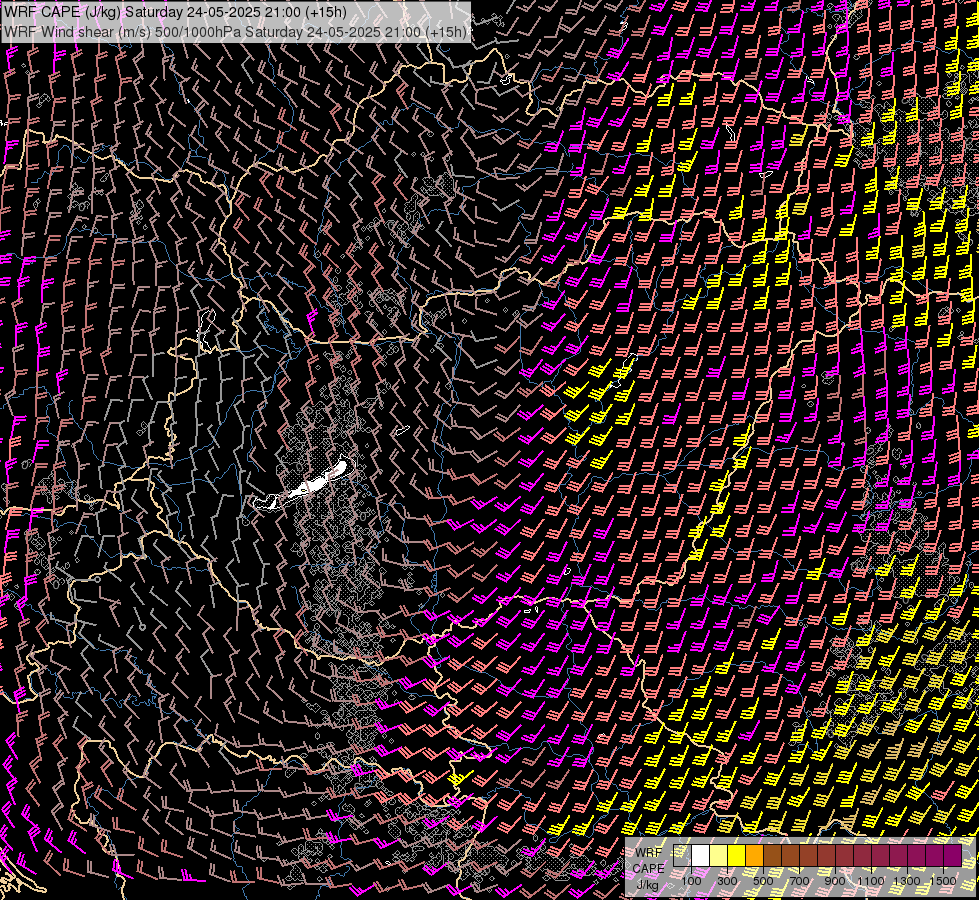
Task: Click the WRF label in the legend
Action: pyautogui.click(x=648, y=852)
